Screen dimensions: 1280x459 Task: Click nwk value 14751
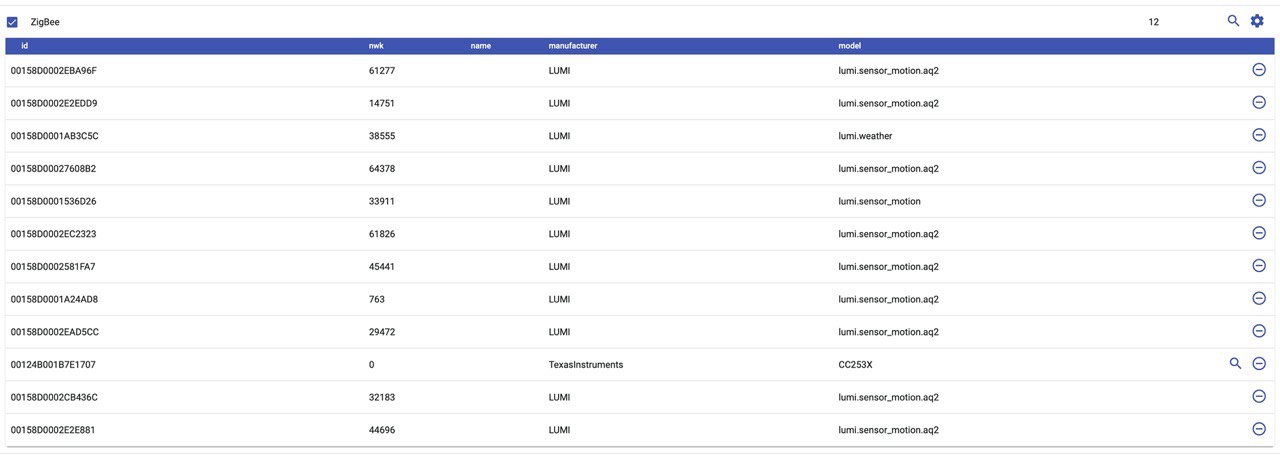[382, 103]
